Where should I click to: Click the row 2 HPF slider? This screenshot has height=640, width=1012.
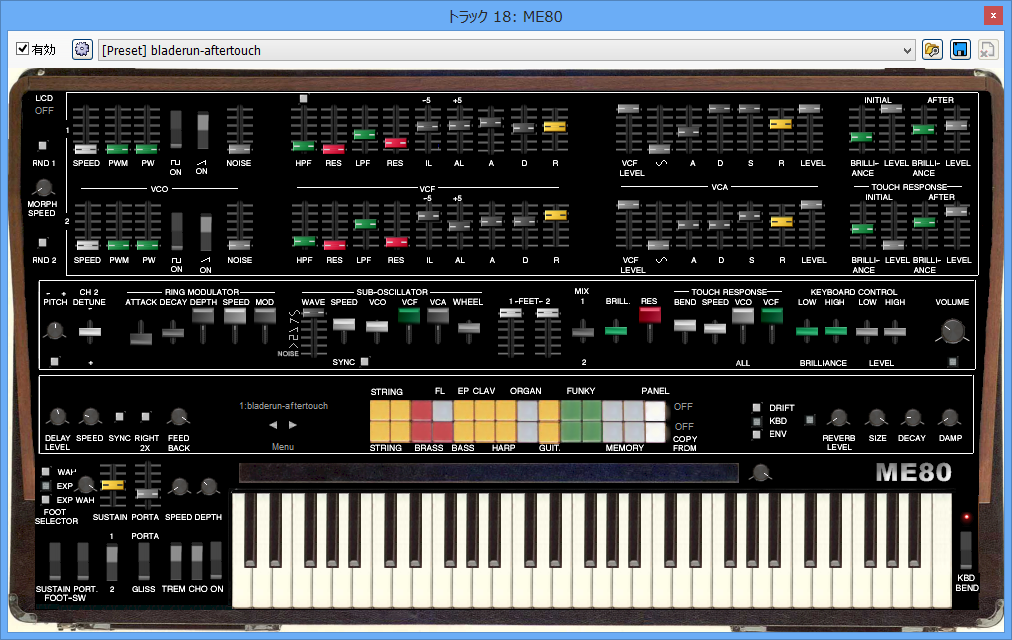tap(304, 242)
